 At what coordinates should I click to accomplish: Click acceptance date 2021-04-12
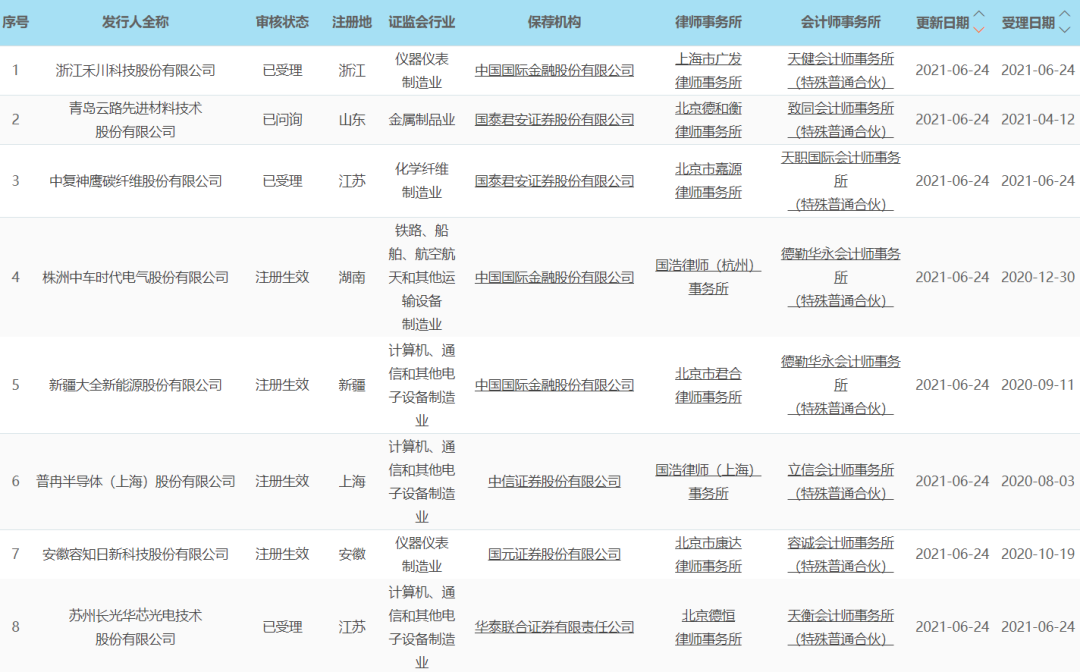pos(1037,120)
